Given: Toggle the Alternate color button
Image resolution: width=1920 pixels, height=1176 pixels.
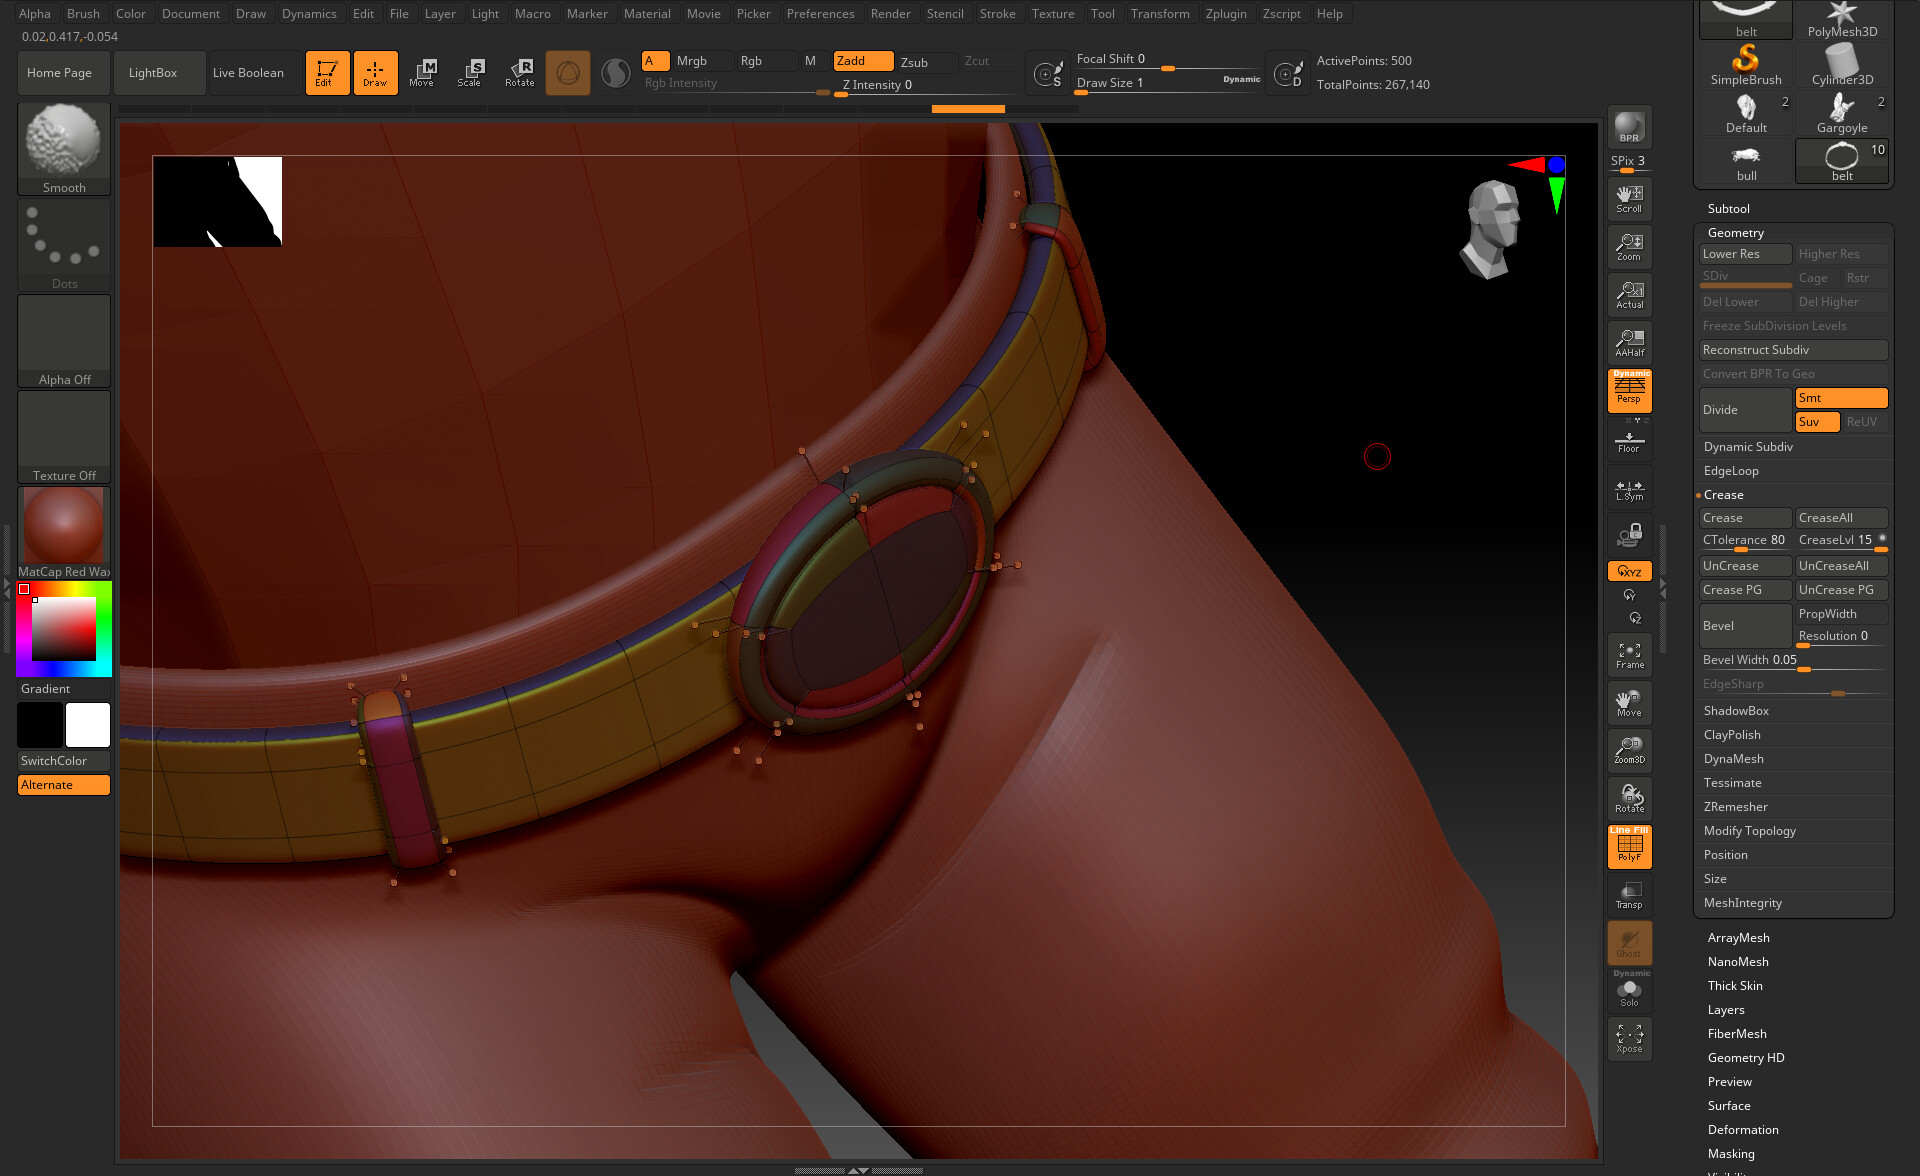Looking at the screenshot, I should click(x=64, y=785).
